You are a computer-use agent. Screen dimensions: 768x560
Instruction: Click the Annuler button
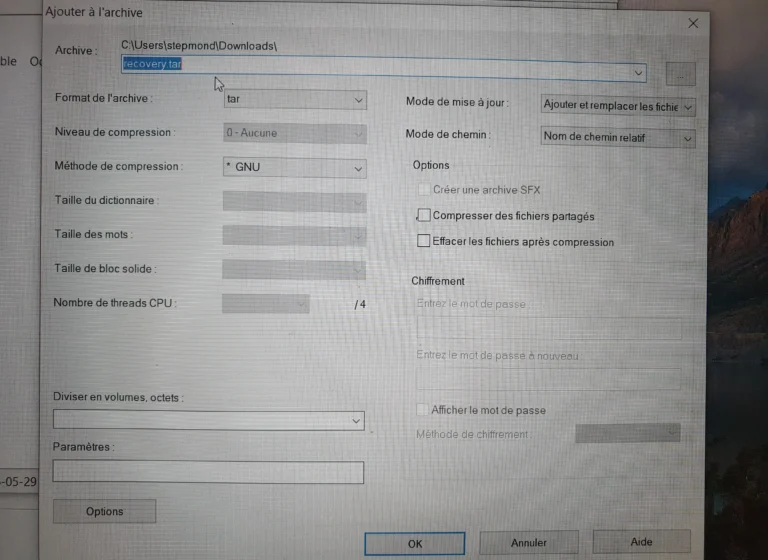tap(528, 542)
